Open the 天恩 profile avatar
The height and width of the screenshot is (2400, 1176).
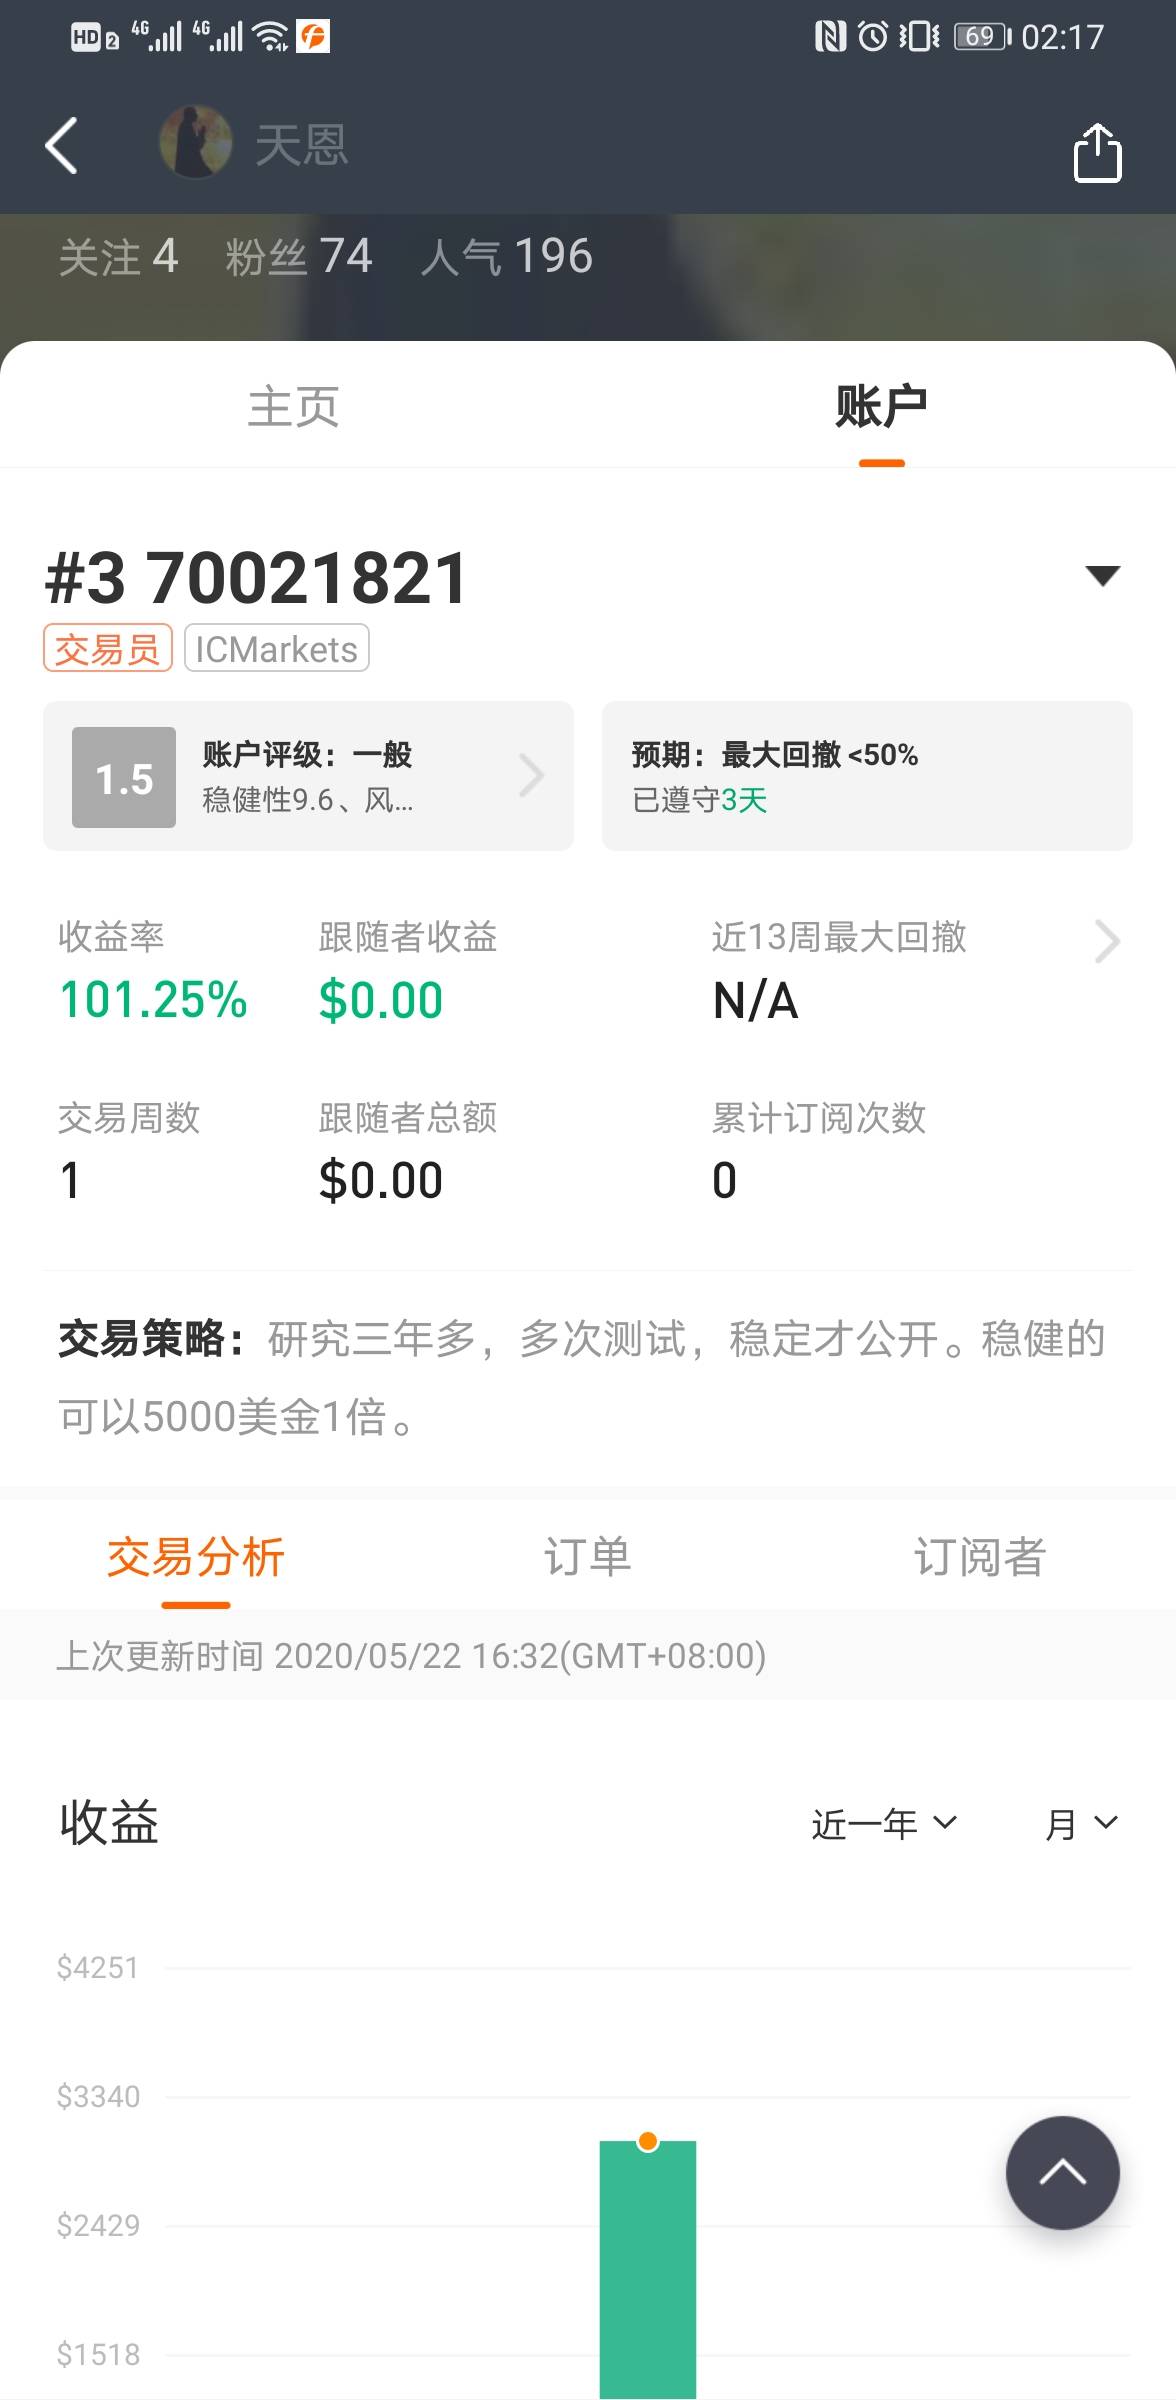196,143
